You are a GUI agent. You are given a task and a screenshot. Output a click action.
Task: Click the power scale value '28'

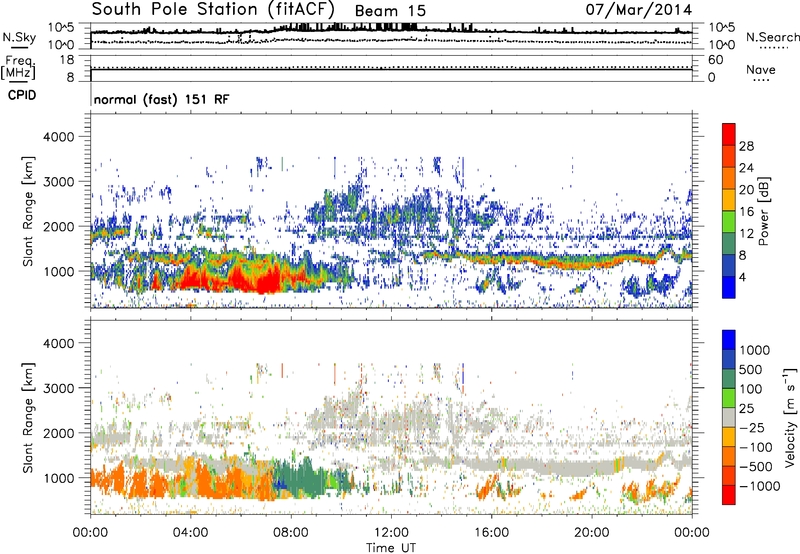pyautogui.click(x=746, y=146)
